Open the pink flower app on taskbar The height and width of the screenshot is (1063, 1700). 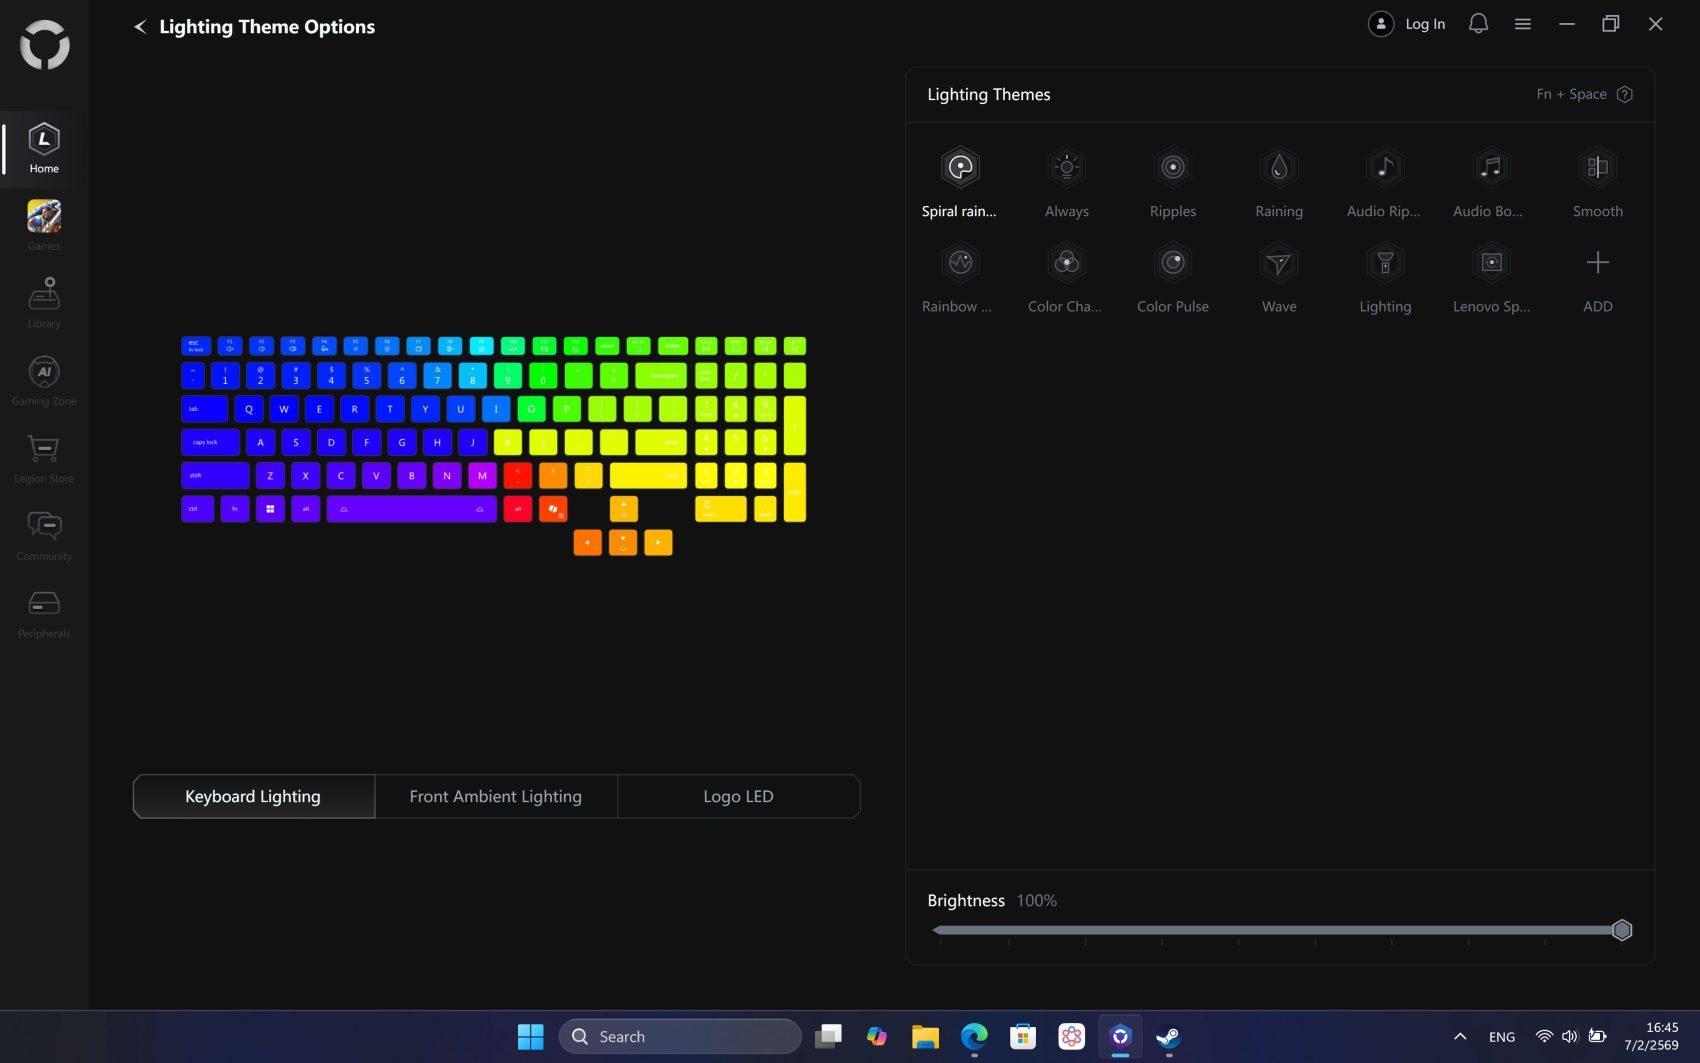(x=1071, y=1037)
